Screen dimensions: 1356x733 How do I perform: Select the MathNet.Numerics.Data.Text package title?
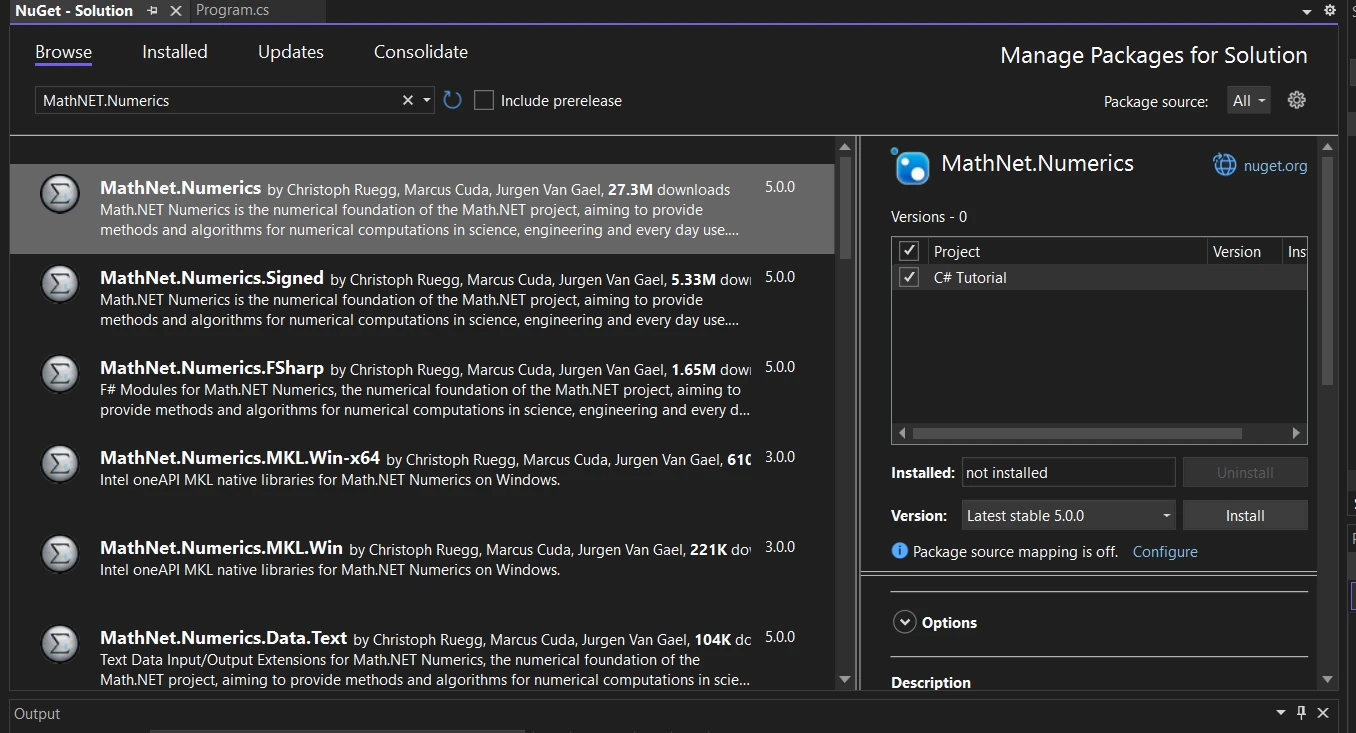(224, 638)
